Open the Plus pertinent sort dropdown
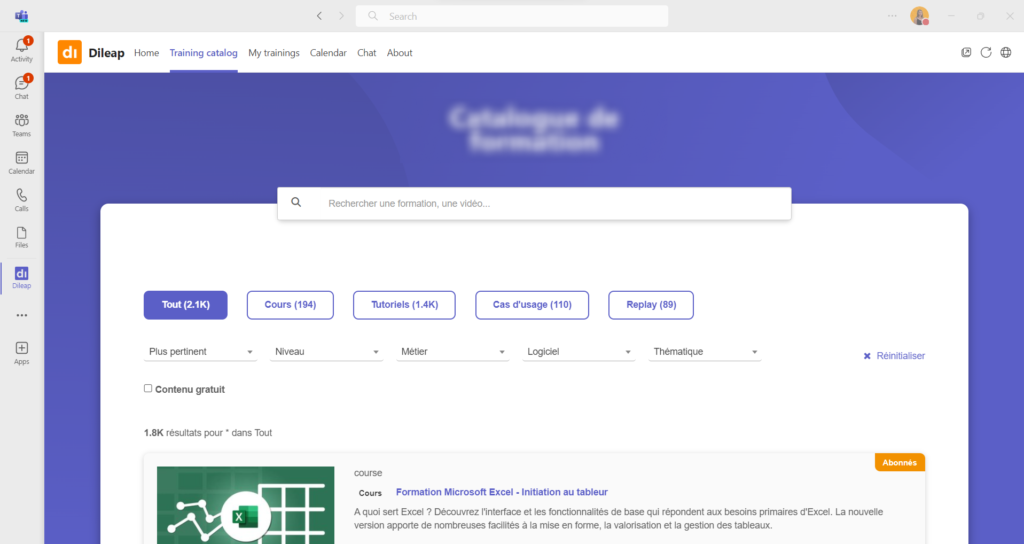This screenshot has height=544, width=1024. click(201, 352)
